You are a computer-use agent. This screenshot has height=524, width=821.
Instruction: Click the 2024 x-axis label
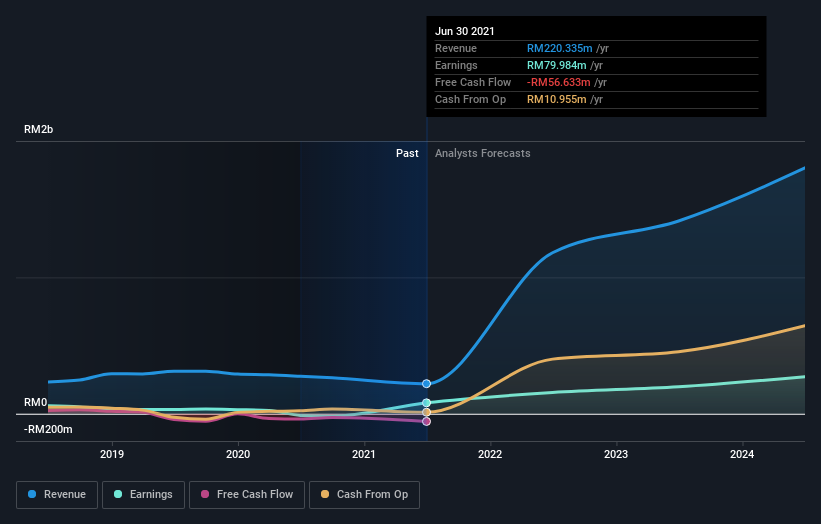pos(742,454)
